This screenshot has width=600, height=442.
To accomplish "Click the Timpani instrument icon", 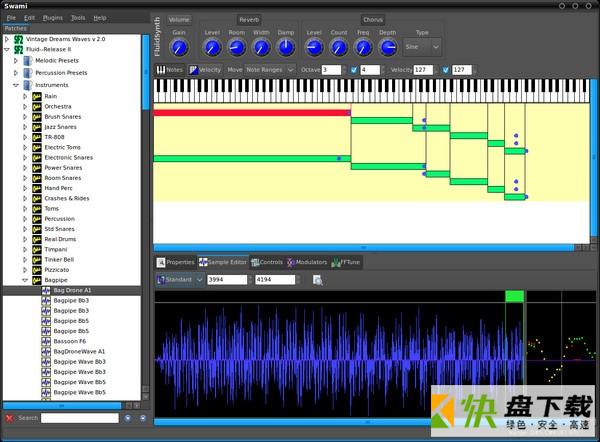I will click(37, 250).
